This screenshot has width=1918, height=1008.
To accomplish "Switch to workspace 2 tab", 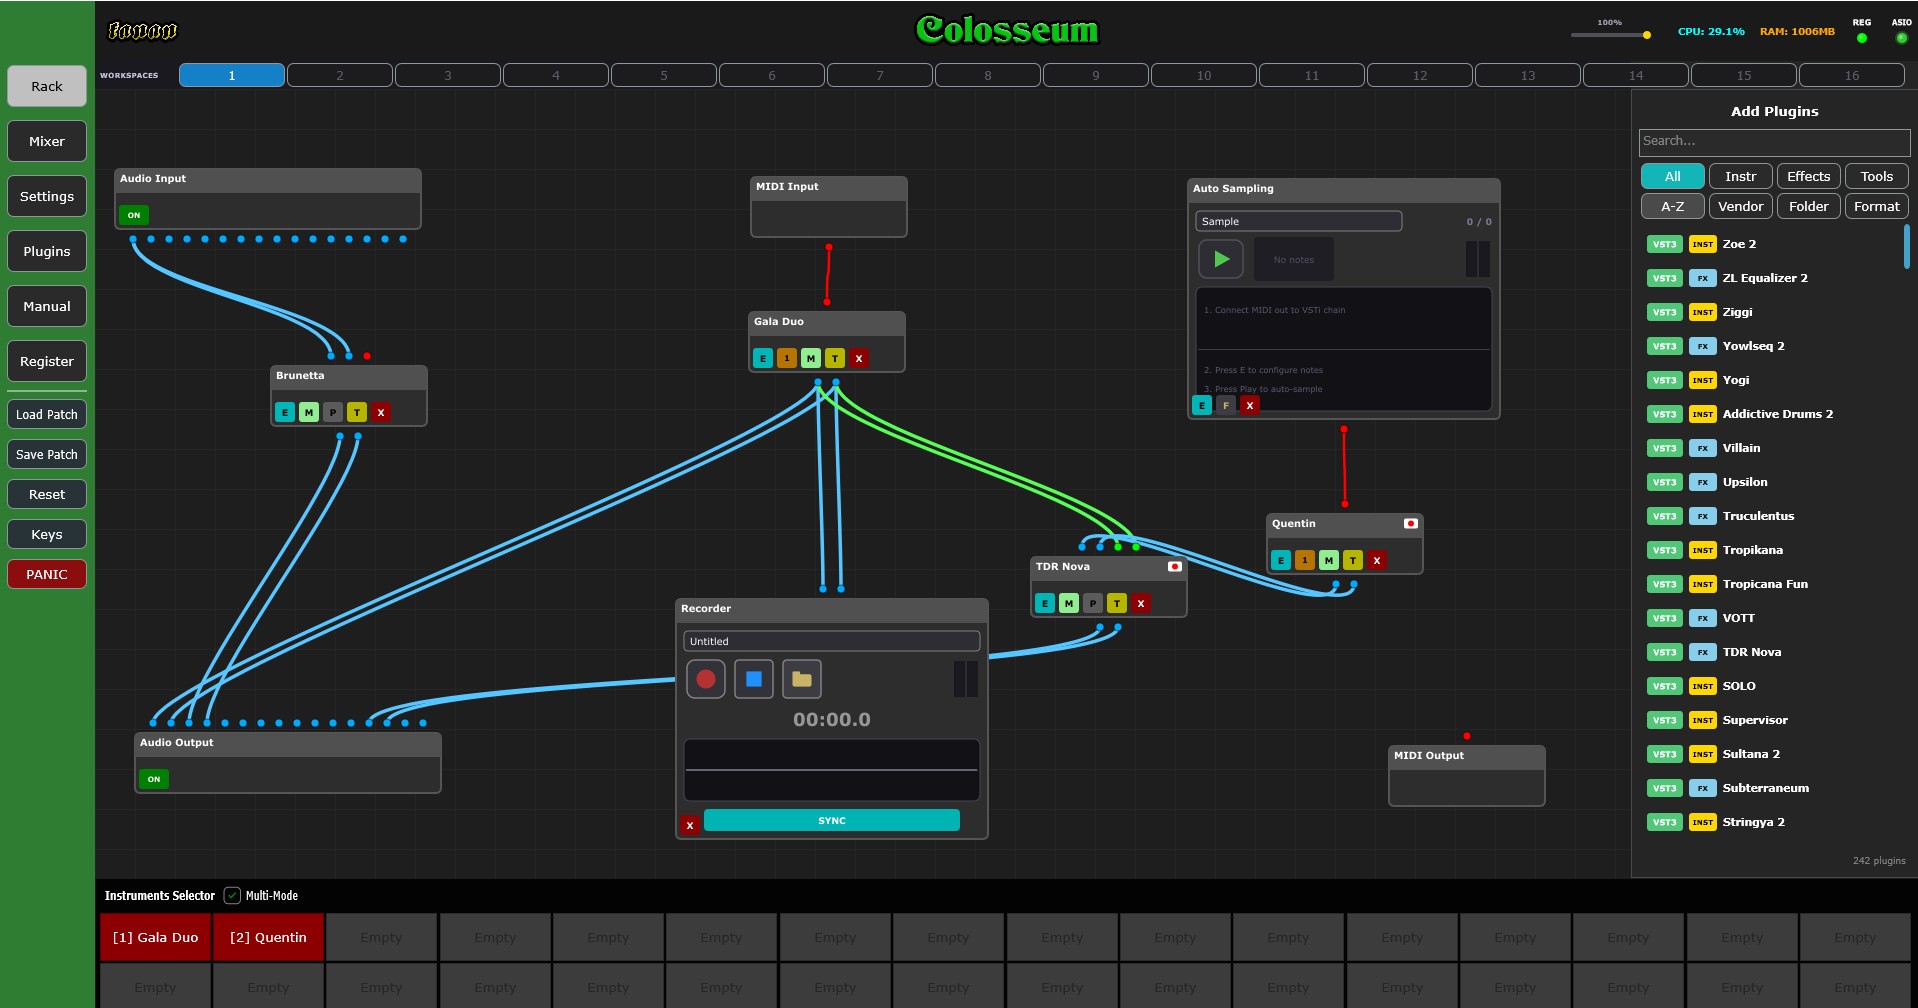I will click(340, 75).
